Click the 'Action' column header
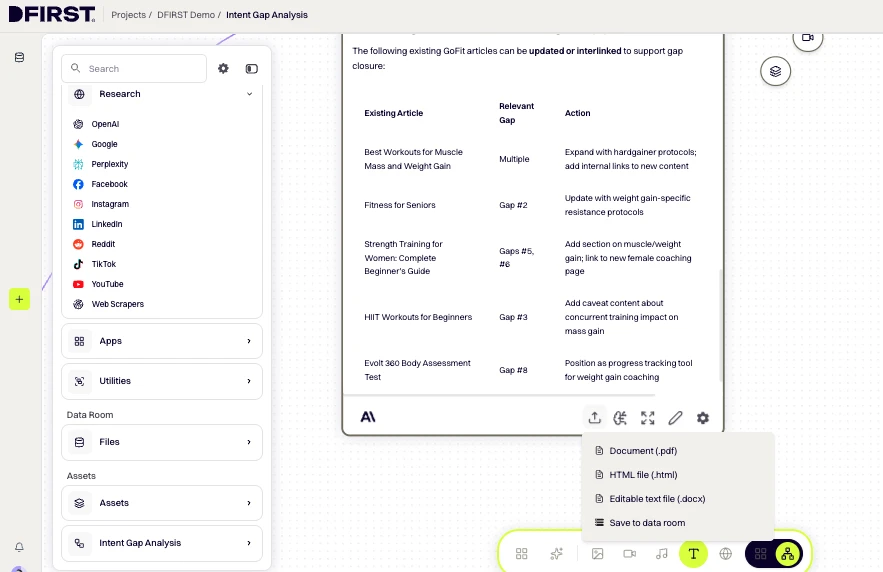This screenshot has width=883, height=572. coord(578,113)
